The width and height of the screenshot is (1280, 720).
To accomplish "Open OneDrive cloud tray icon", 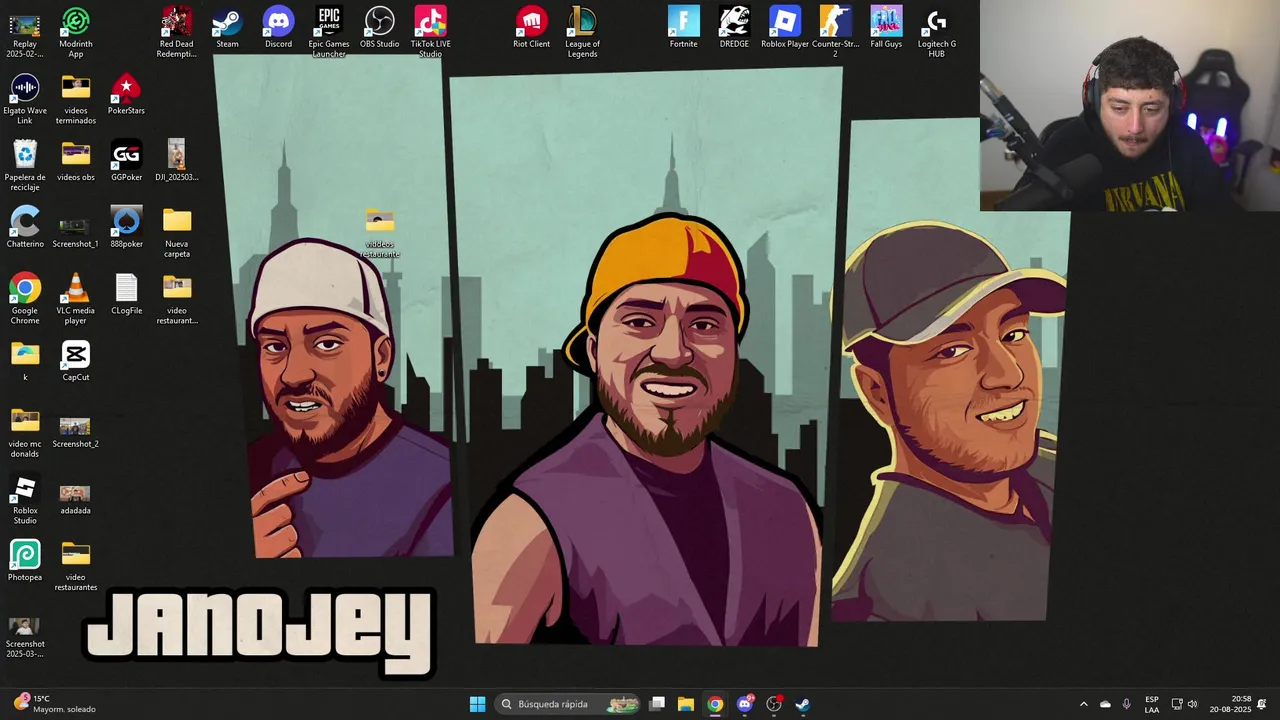I will tap(1105, 704).
